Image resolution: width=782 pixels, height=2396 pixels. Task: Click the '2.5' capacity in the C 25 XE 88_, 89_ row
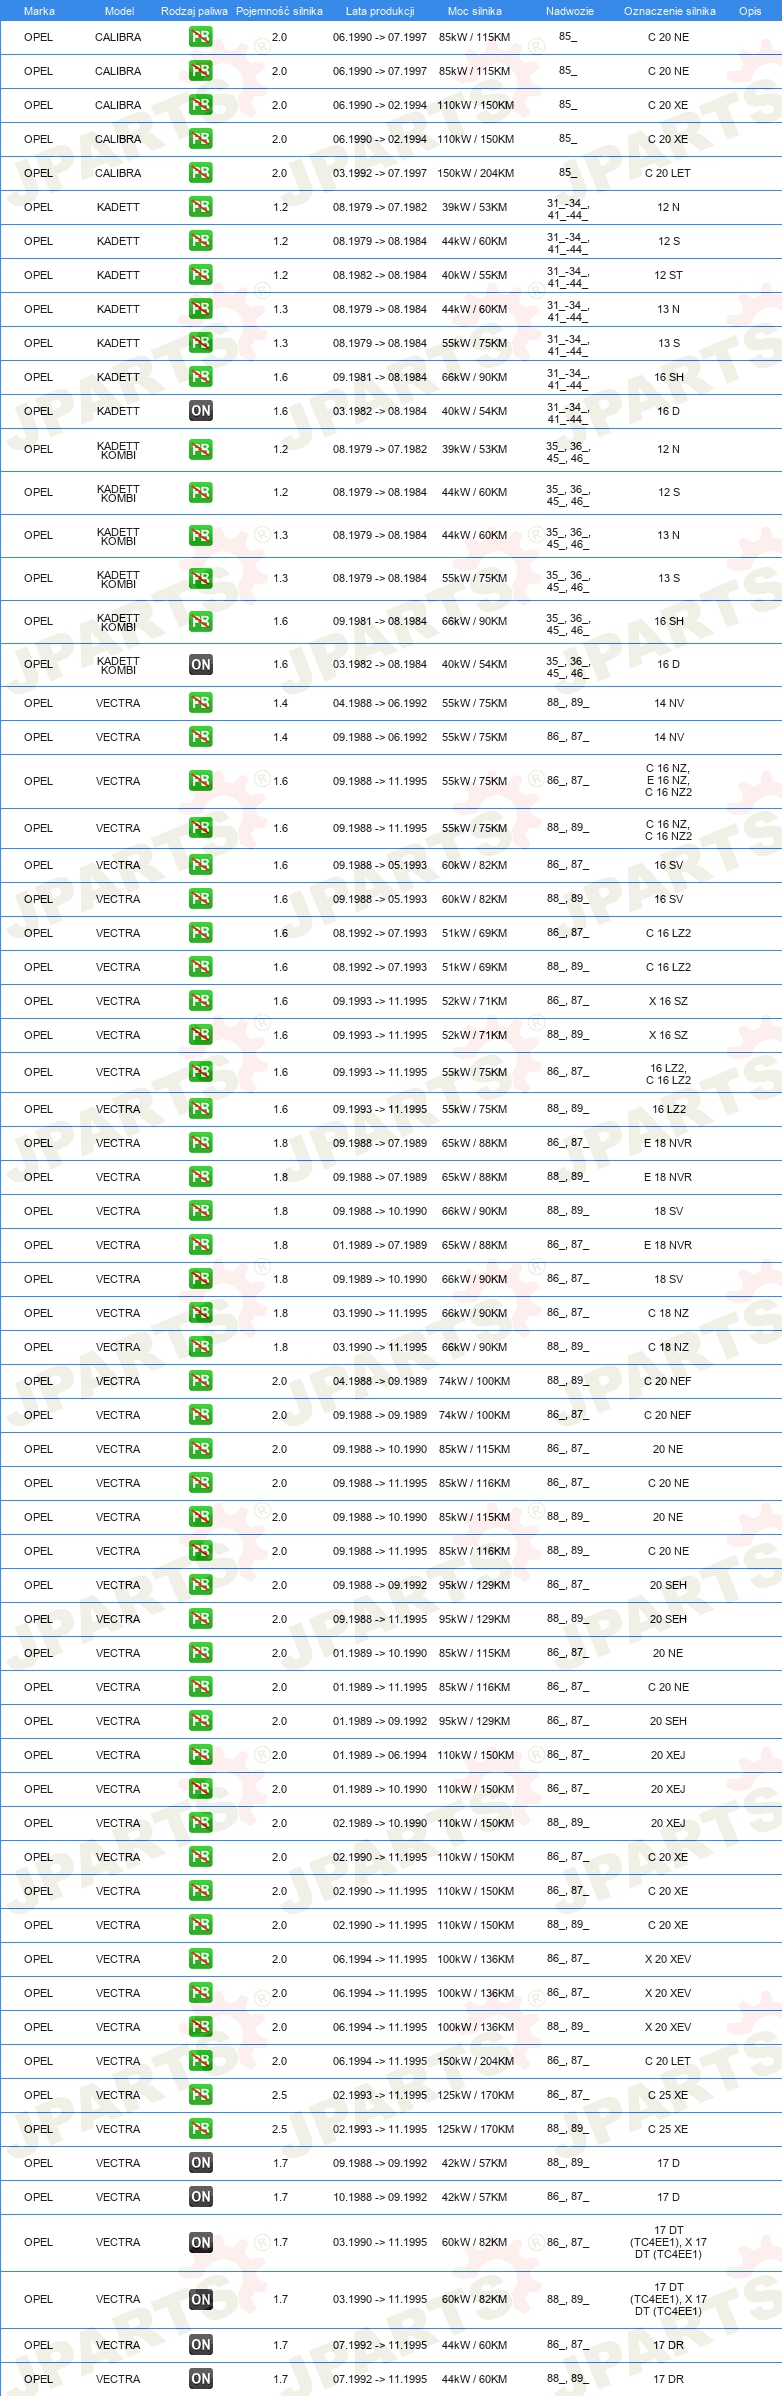pos(280,2129)
